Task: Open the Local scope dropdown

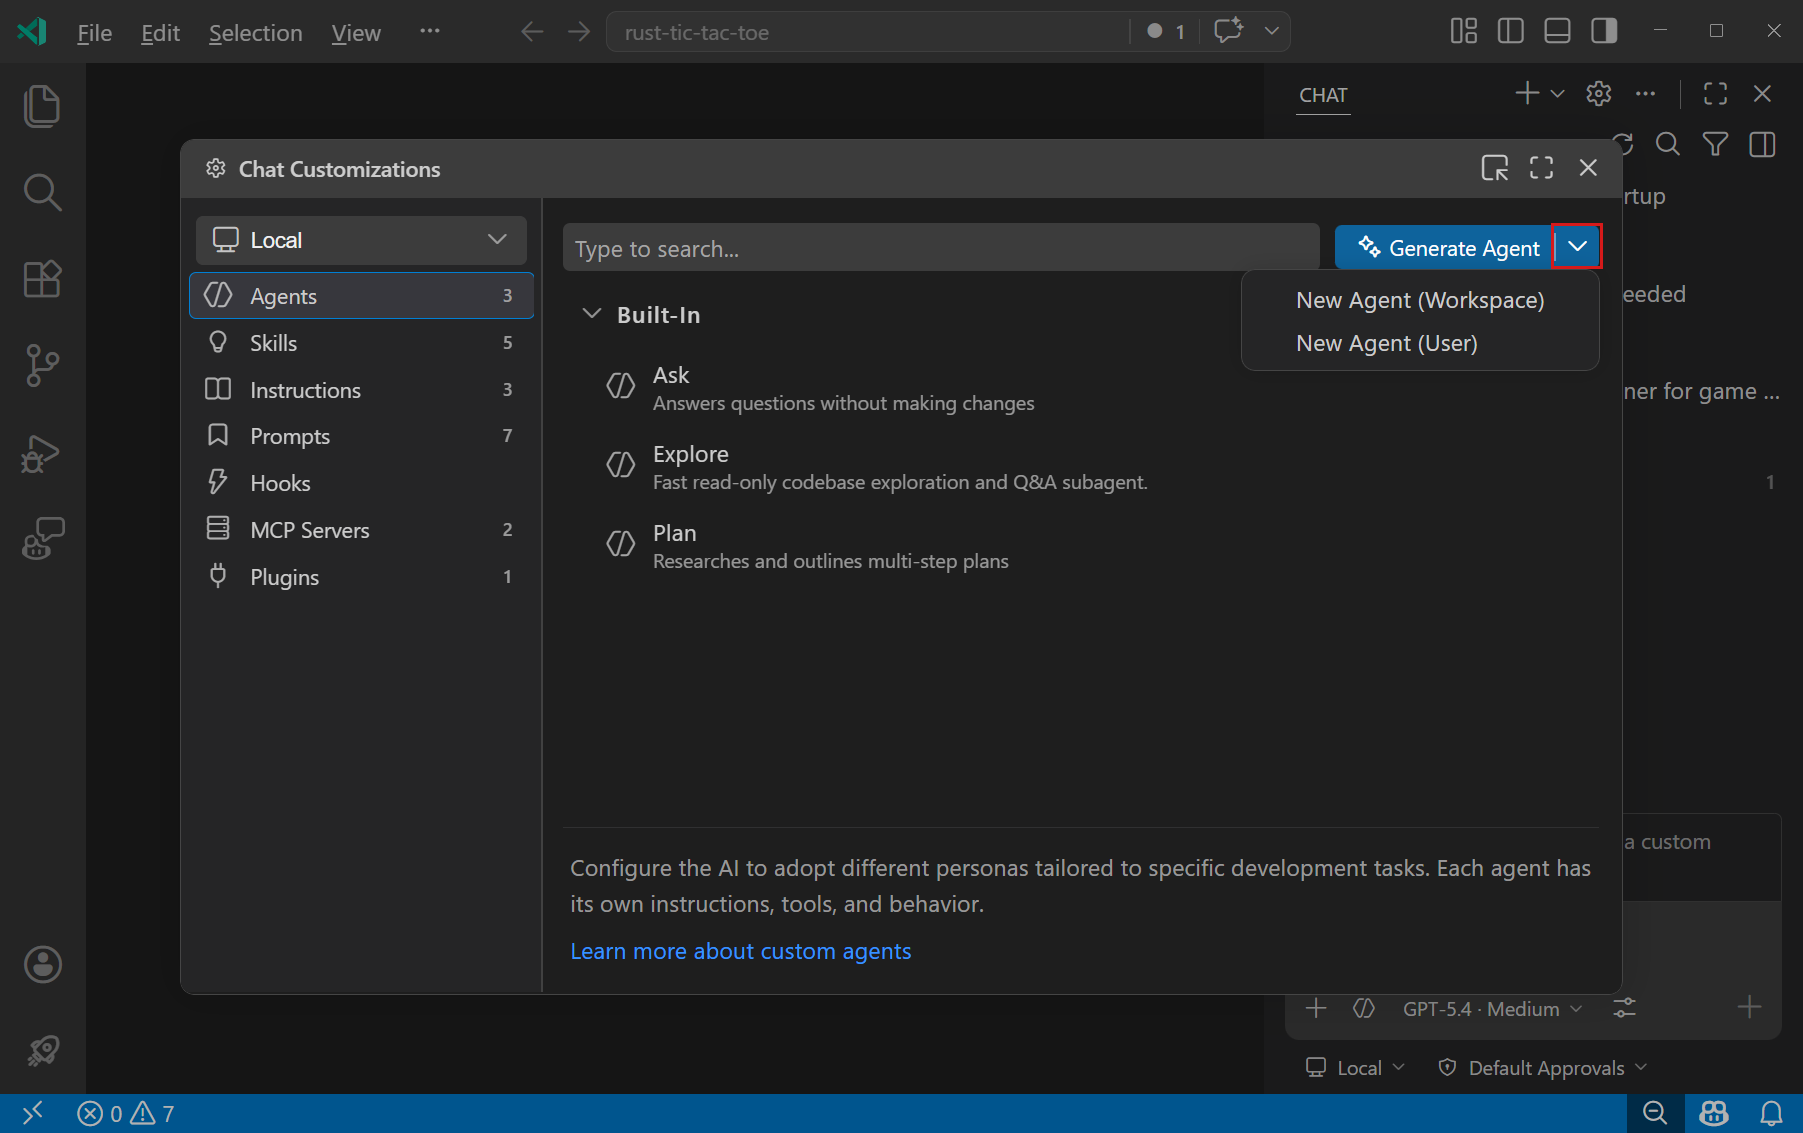Action: (360, 240)
